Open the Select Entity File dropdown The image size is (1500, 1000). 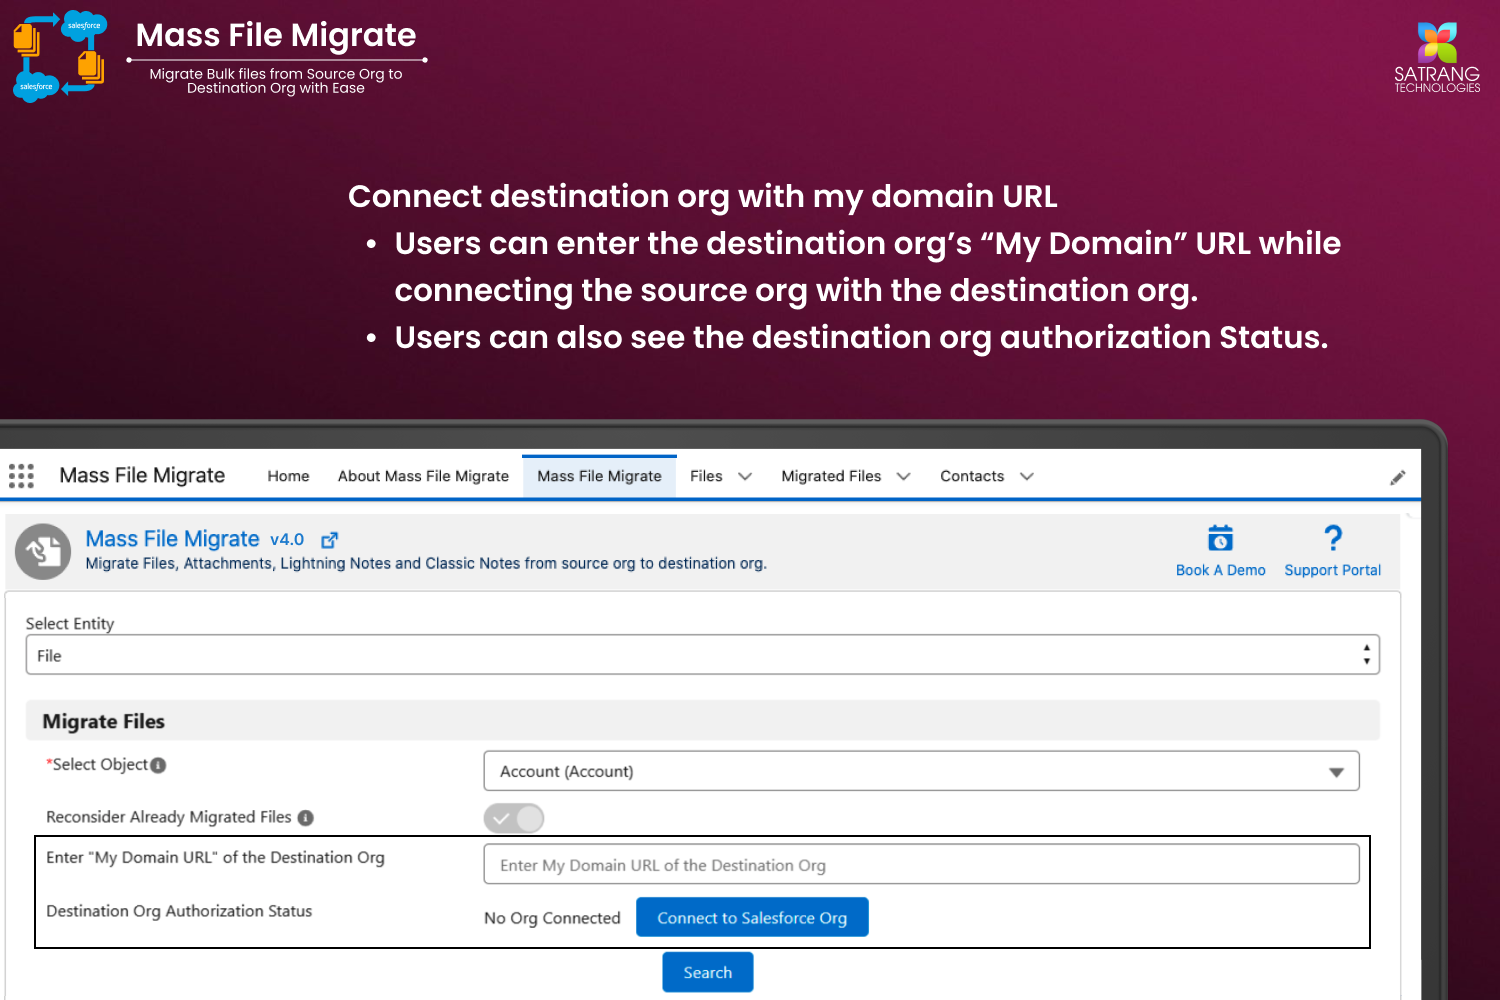(702, 655)
